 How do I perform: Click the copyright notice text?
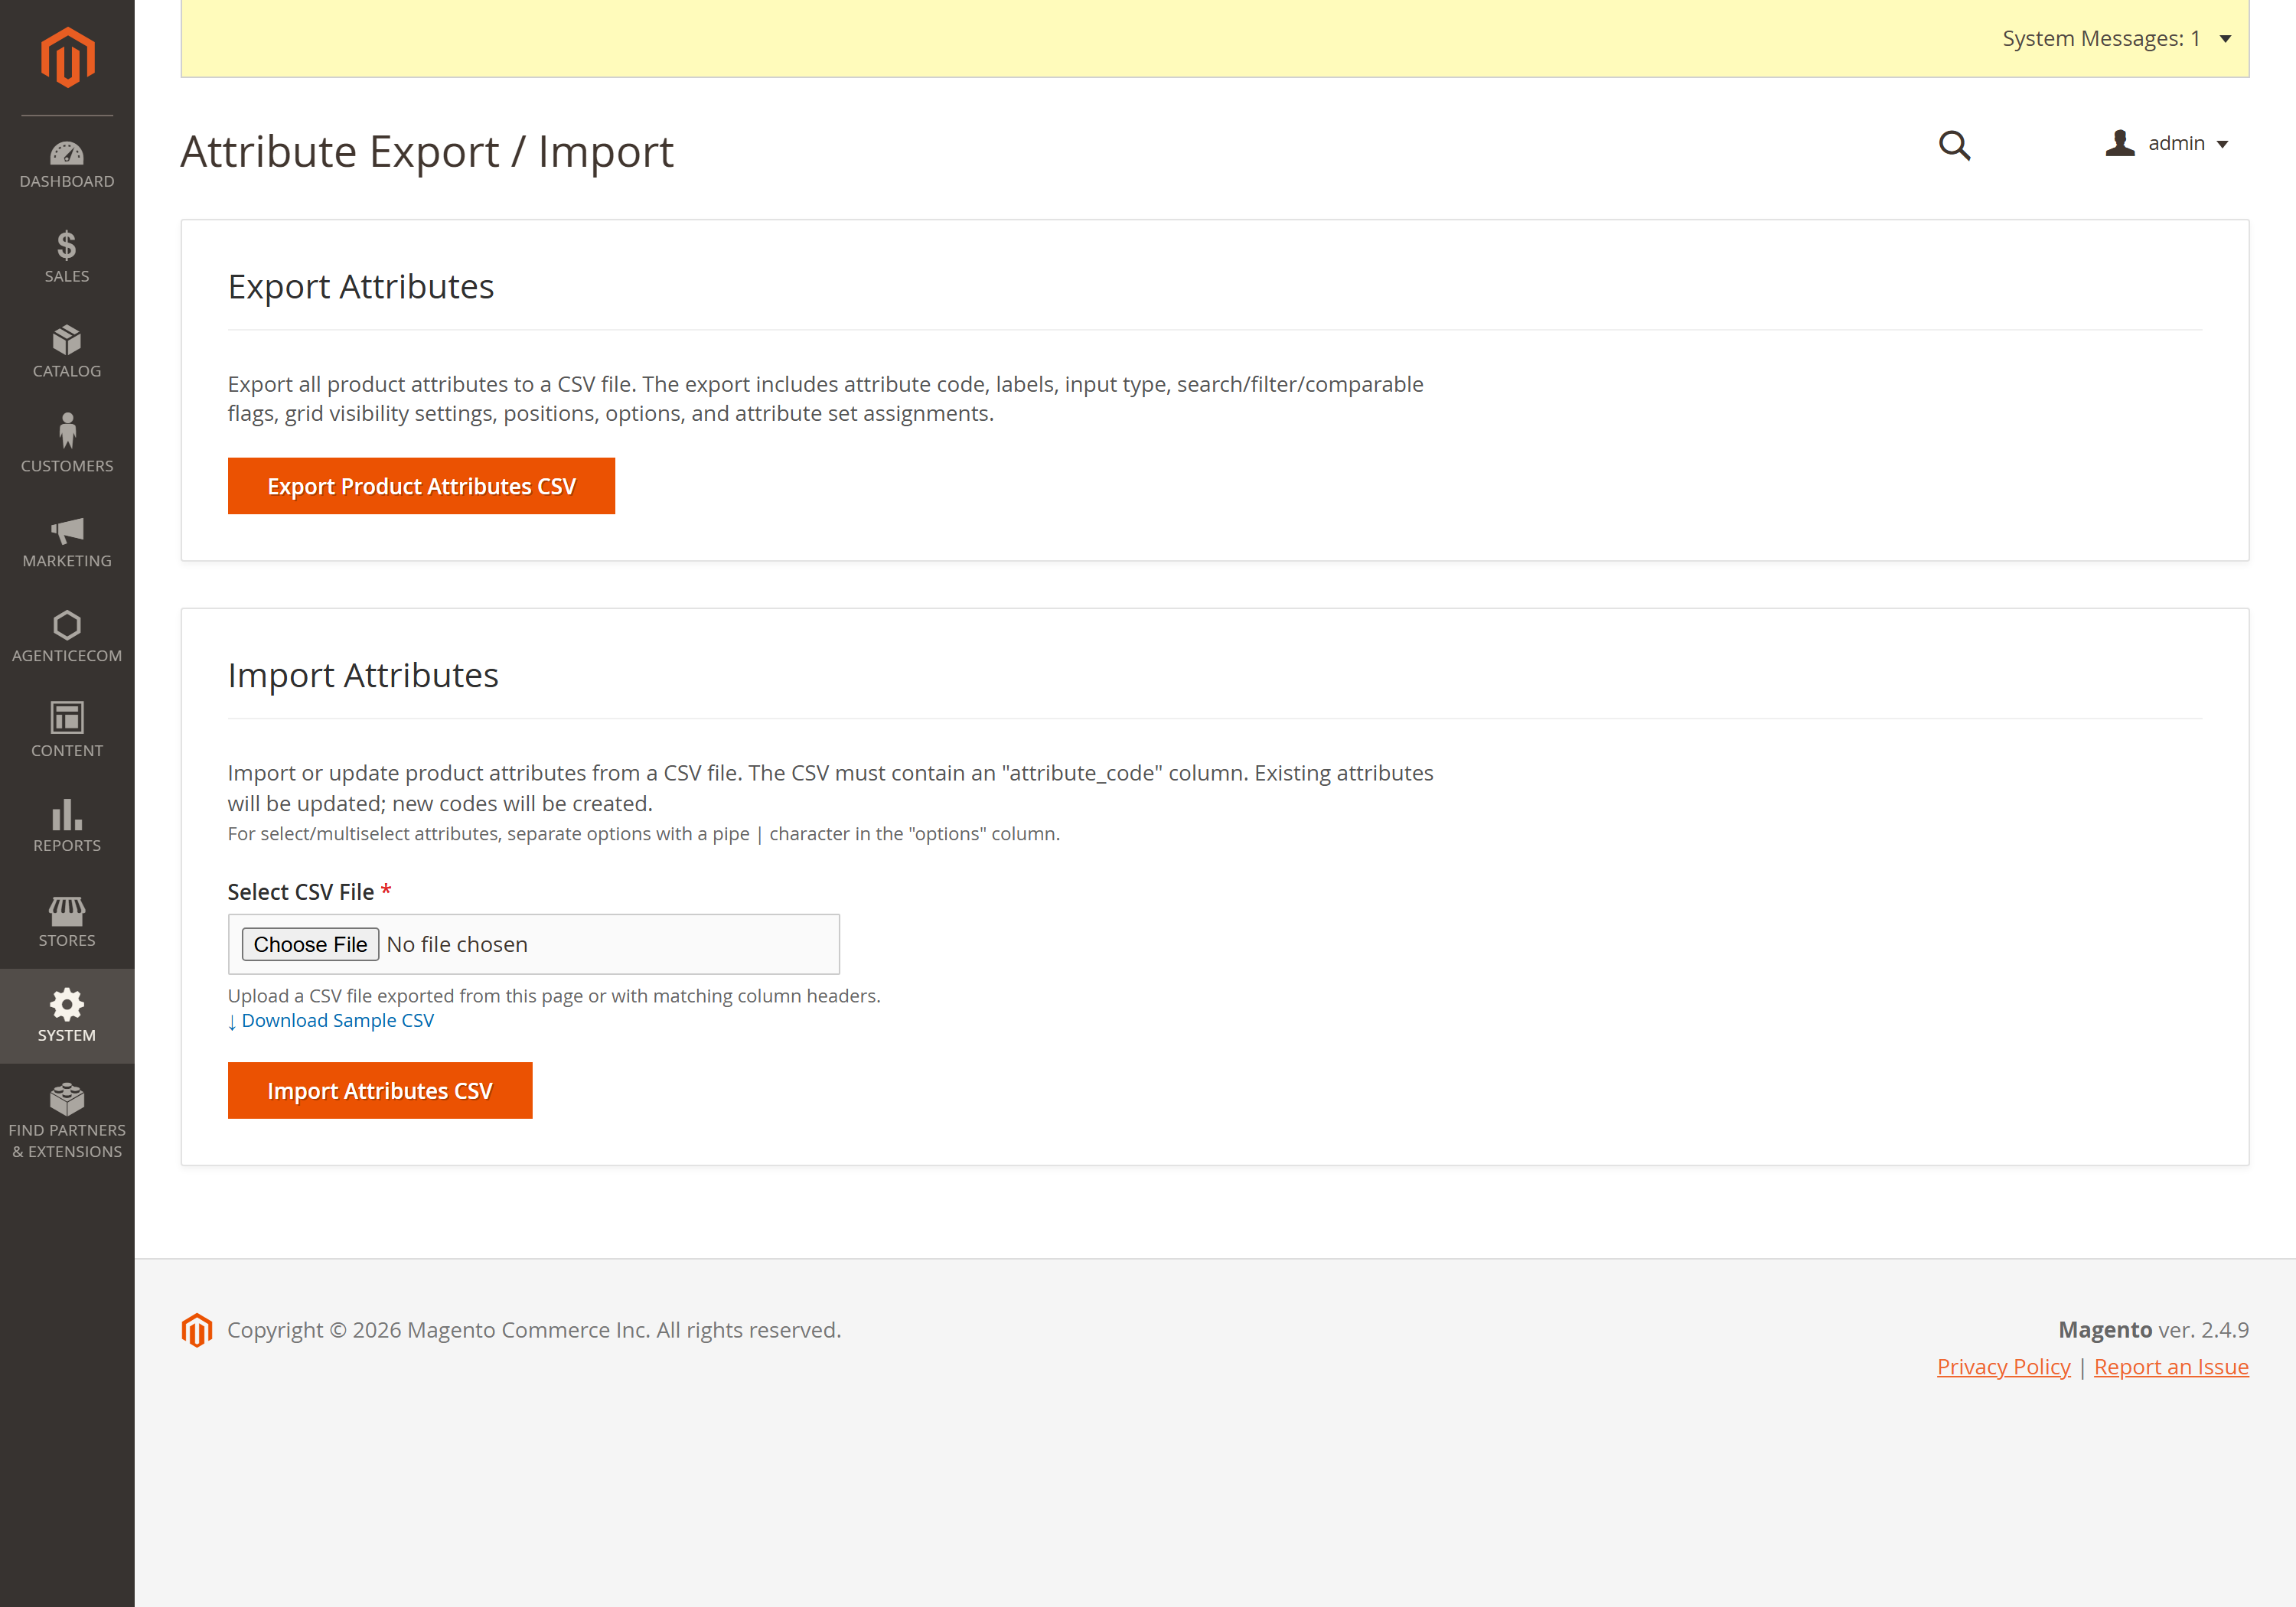[x=534, y=1330]
